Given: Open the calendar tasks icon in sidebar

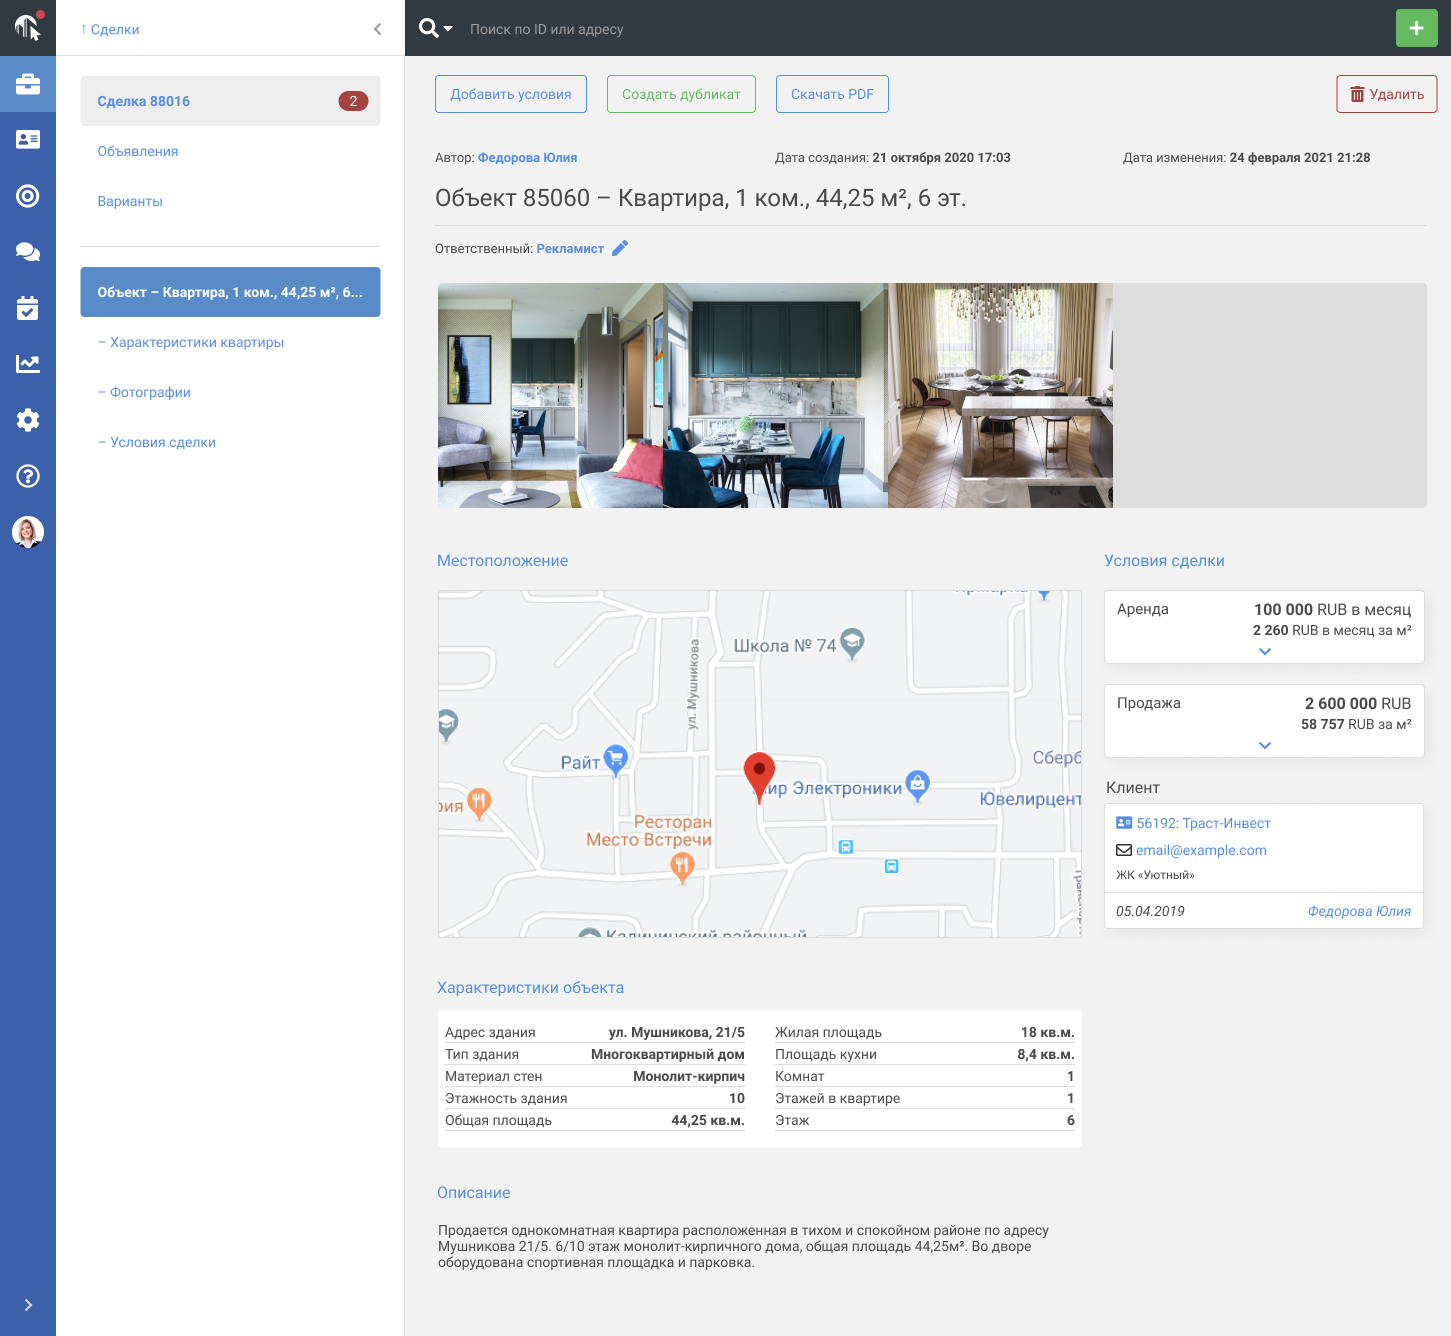Looking at the screenshot, I should pyautogui.click(x=28, y=308).
